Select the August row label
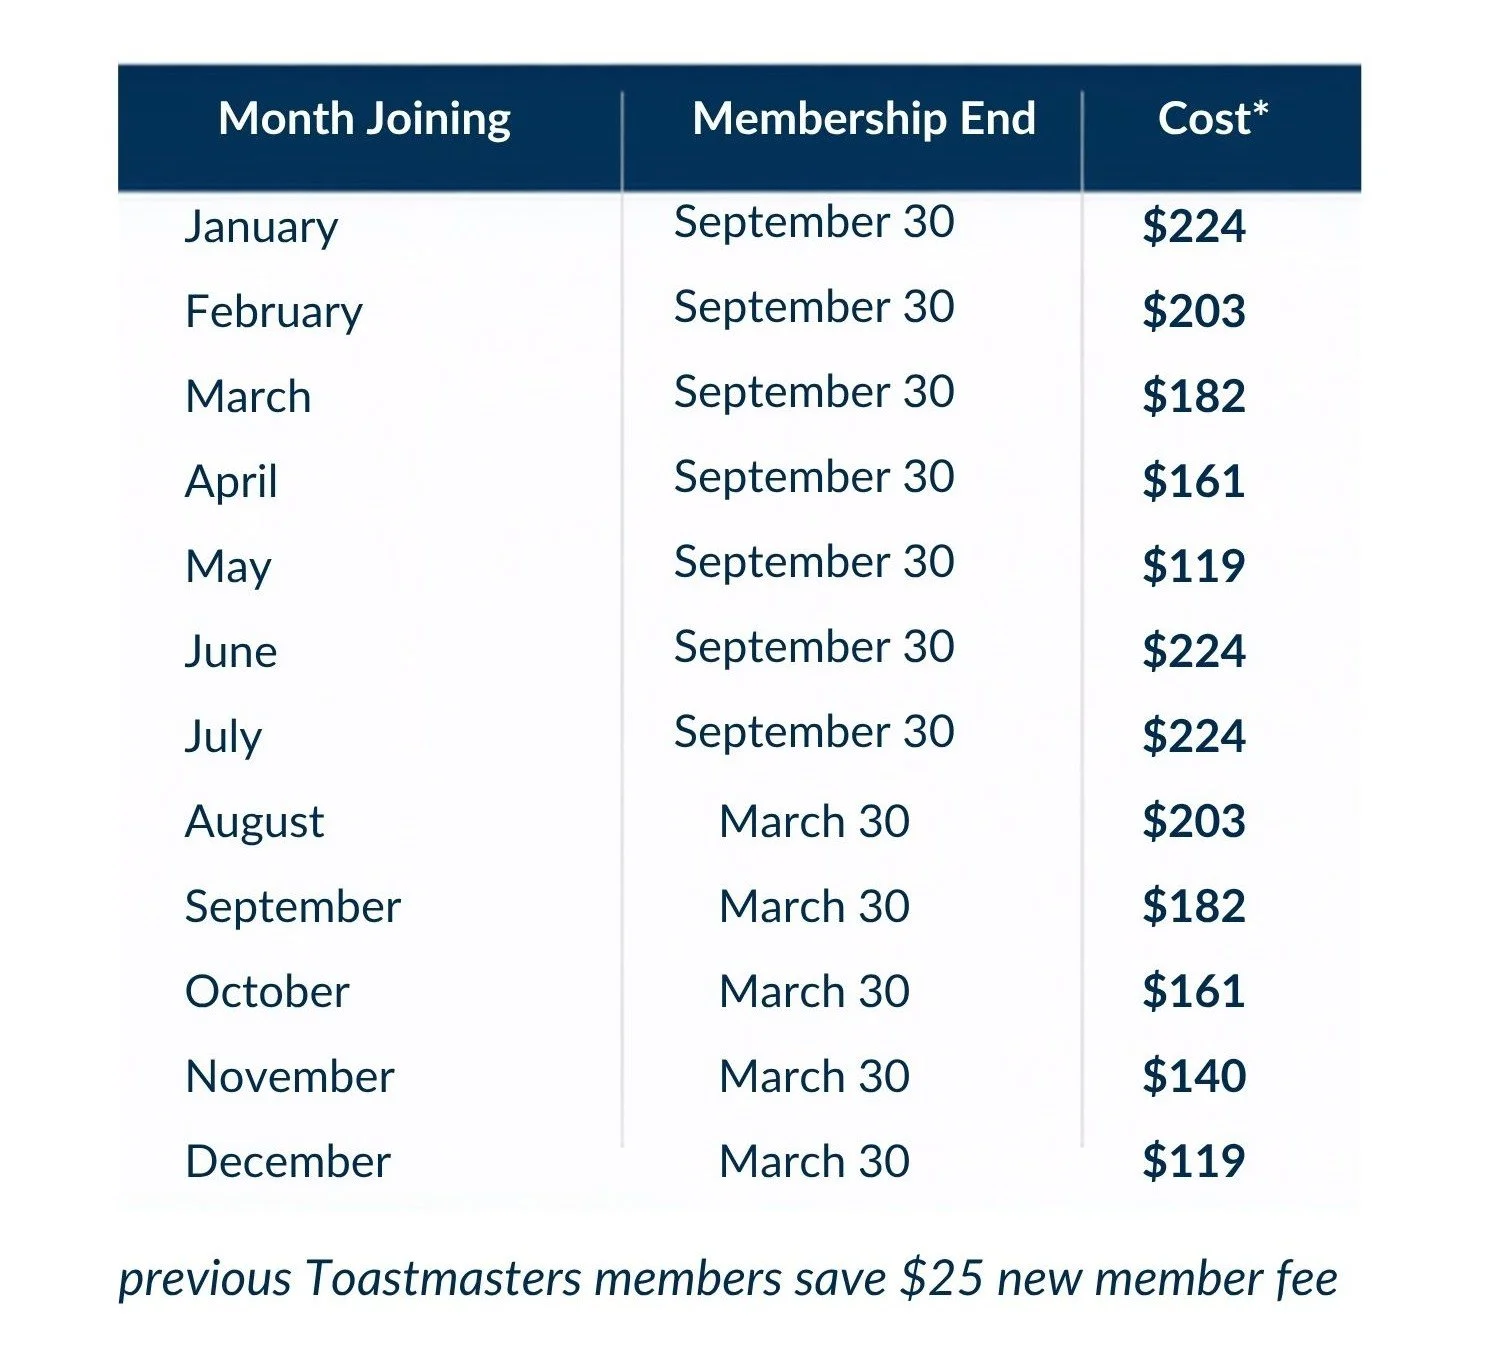Screen dimensions: 1486x1367 pyautogui.click(x=255, y=823)
